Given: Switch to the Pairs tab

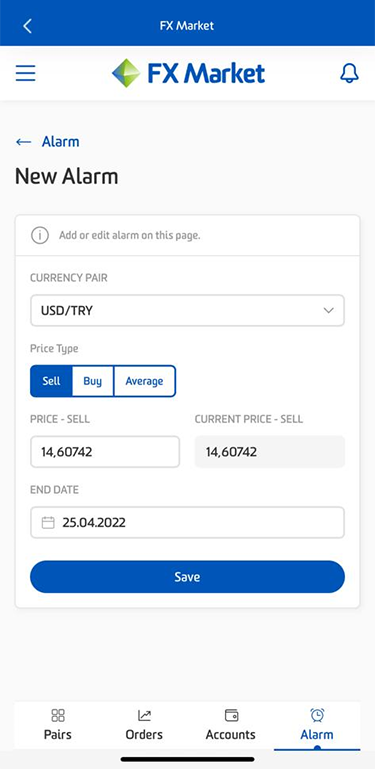Looking at the screenshot, I should [x=57, y=725].
